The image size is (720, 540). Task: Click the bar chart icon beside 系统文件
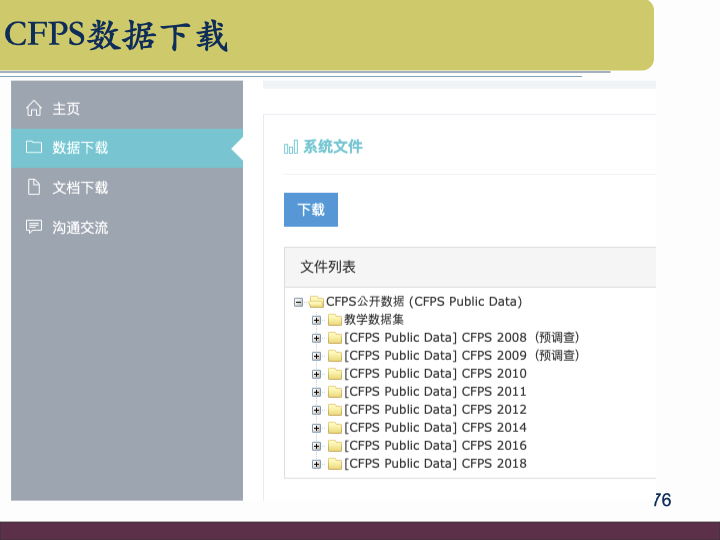coord(291,147)
